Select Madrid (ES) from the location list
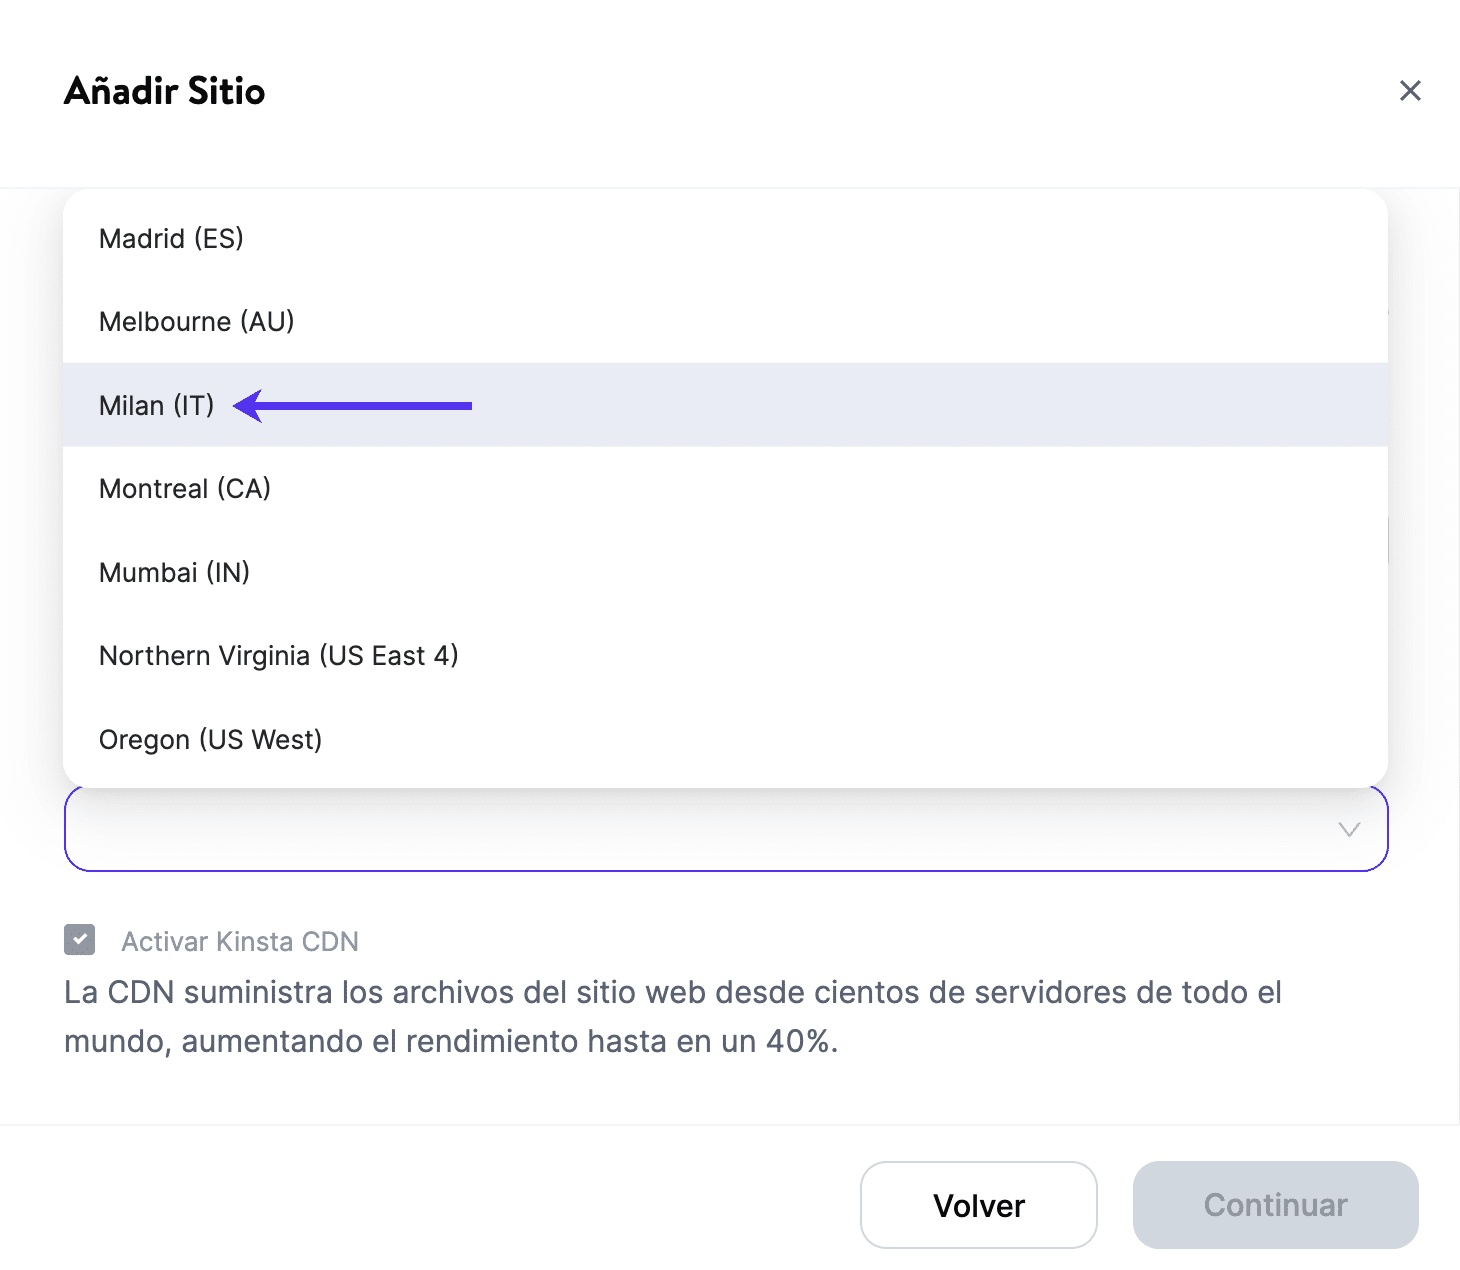Screen dimensions: 1460x1270 (171, 239)
